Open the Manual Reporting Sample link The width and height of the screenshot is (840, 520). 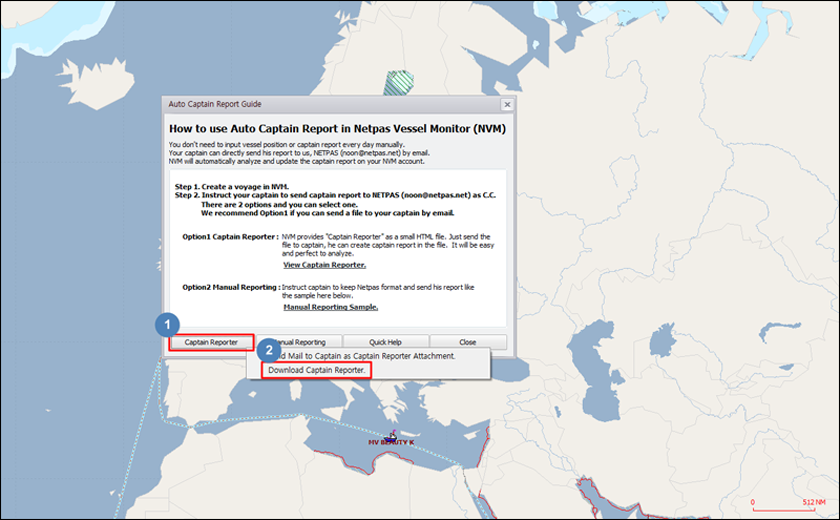point(331,307)
